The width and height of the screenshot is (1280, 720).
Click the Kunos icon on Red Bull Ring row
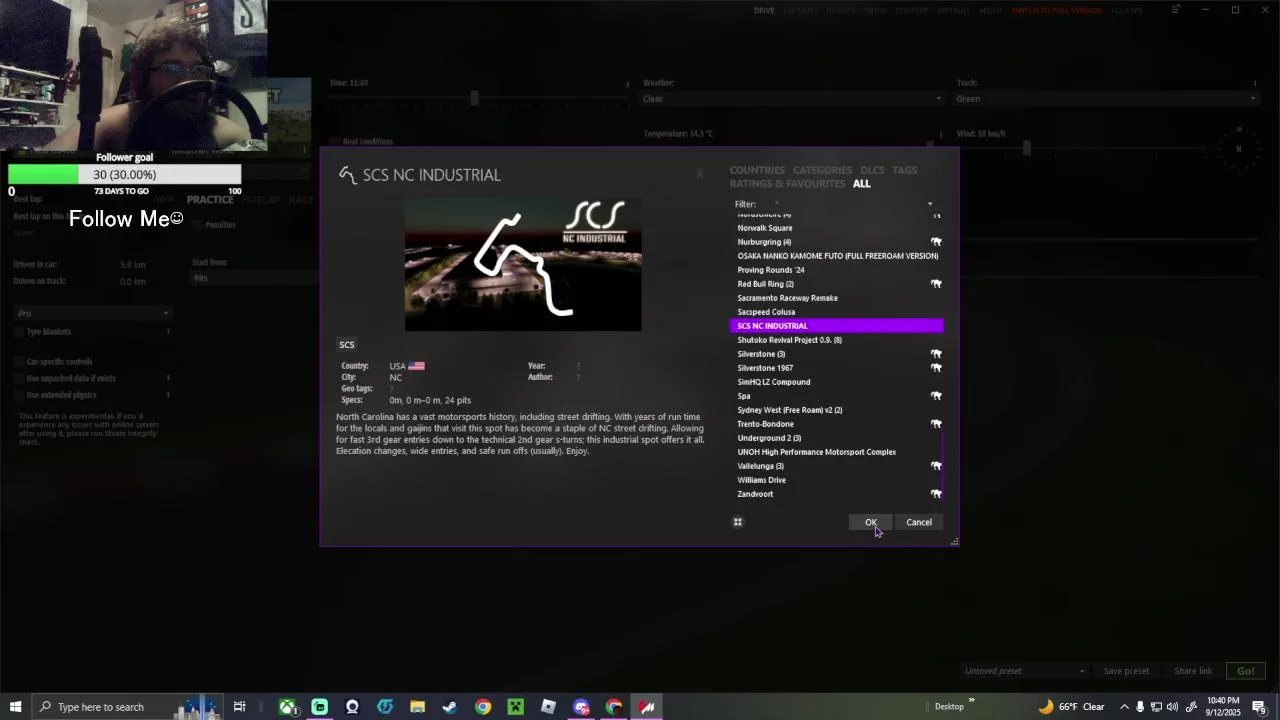tap(936, 284)
